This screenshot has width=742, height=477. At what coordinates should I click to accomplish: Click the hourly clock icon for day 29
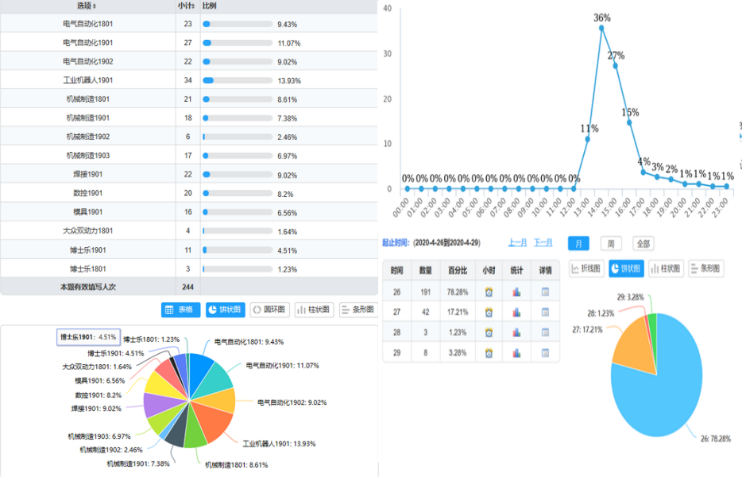(489, 351)
